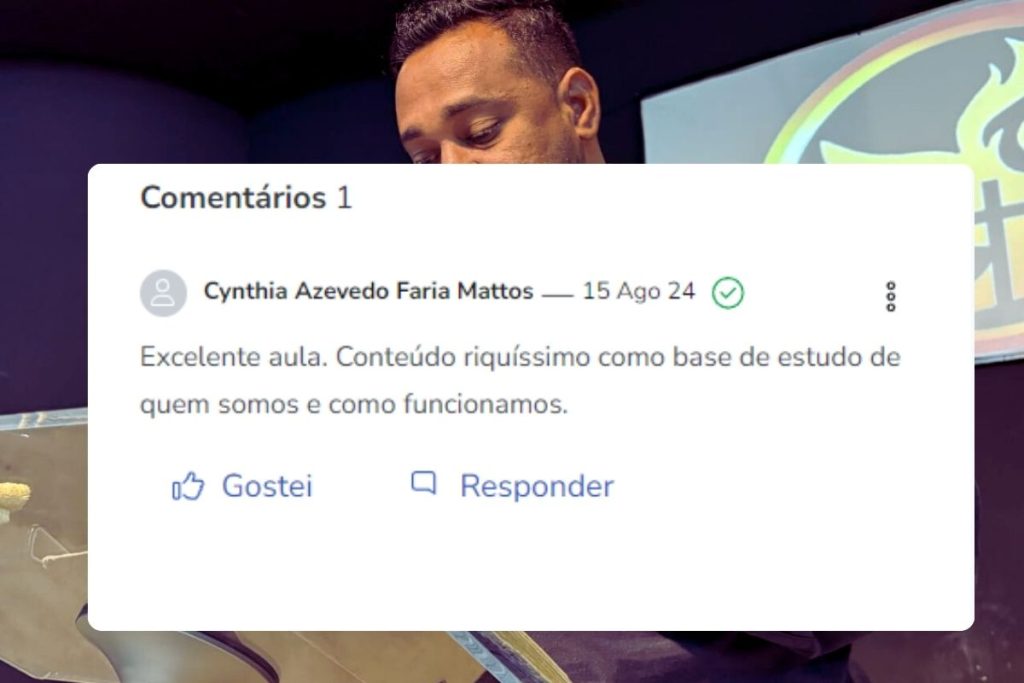This screenshot has height=683, width=1024.
Task: Select the Comentários section heading
Action: 233,198
